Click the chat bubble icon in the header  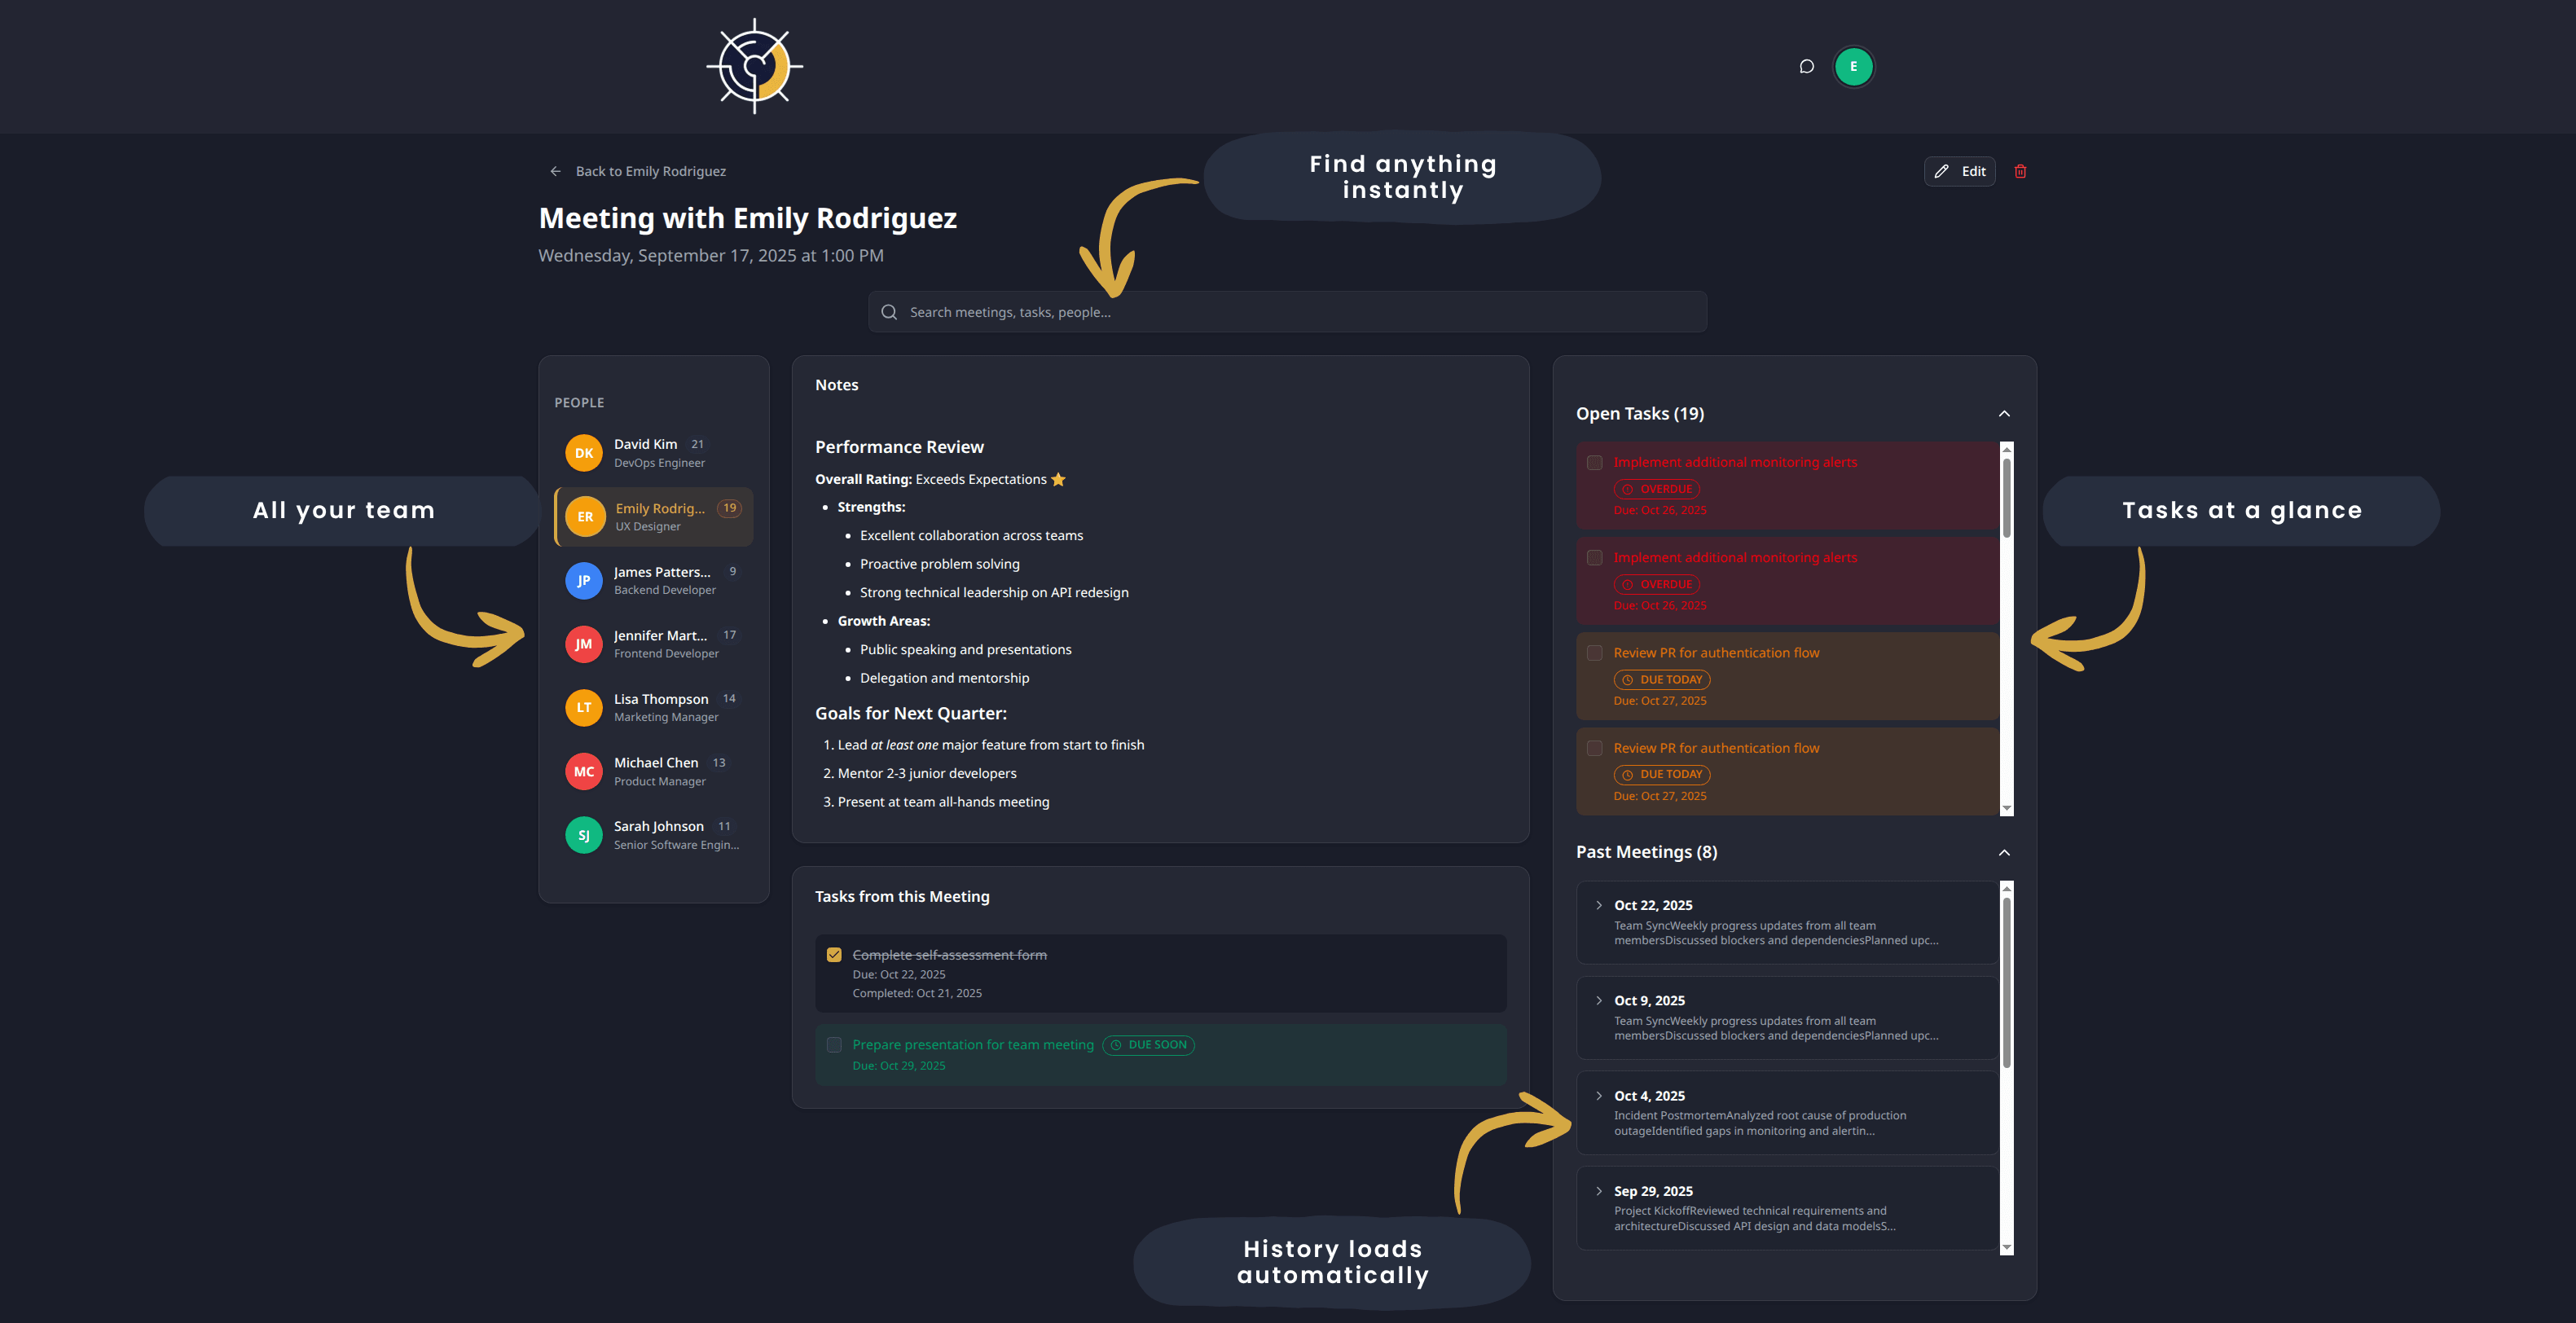pos(1806,66)
